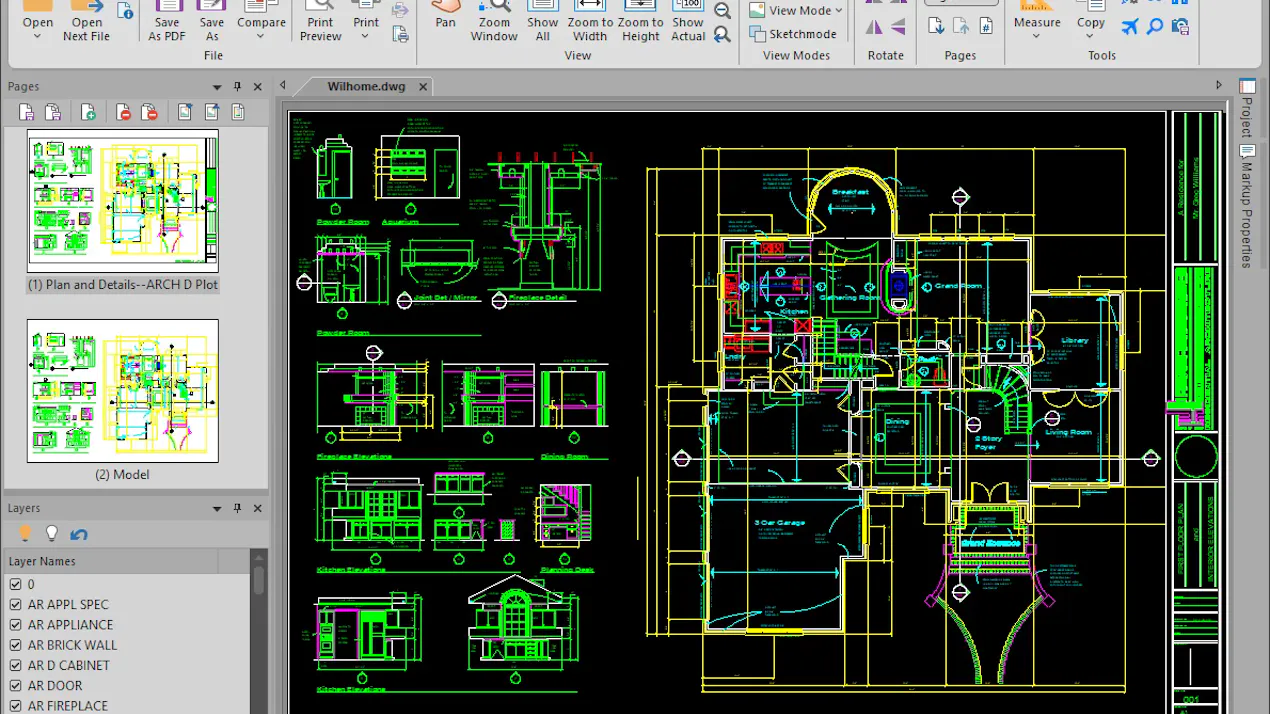1270x714 pixels.
Task: Click Zoom to Height
Action: pyautogui.click(x=640, y=22)
